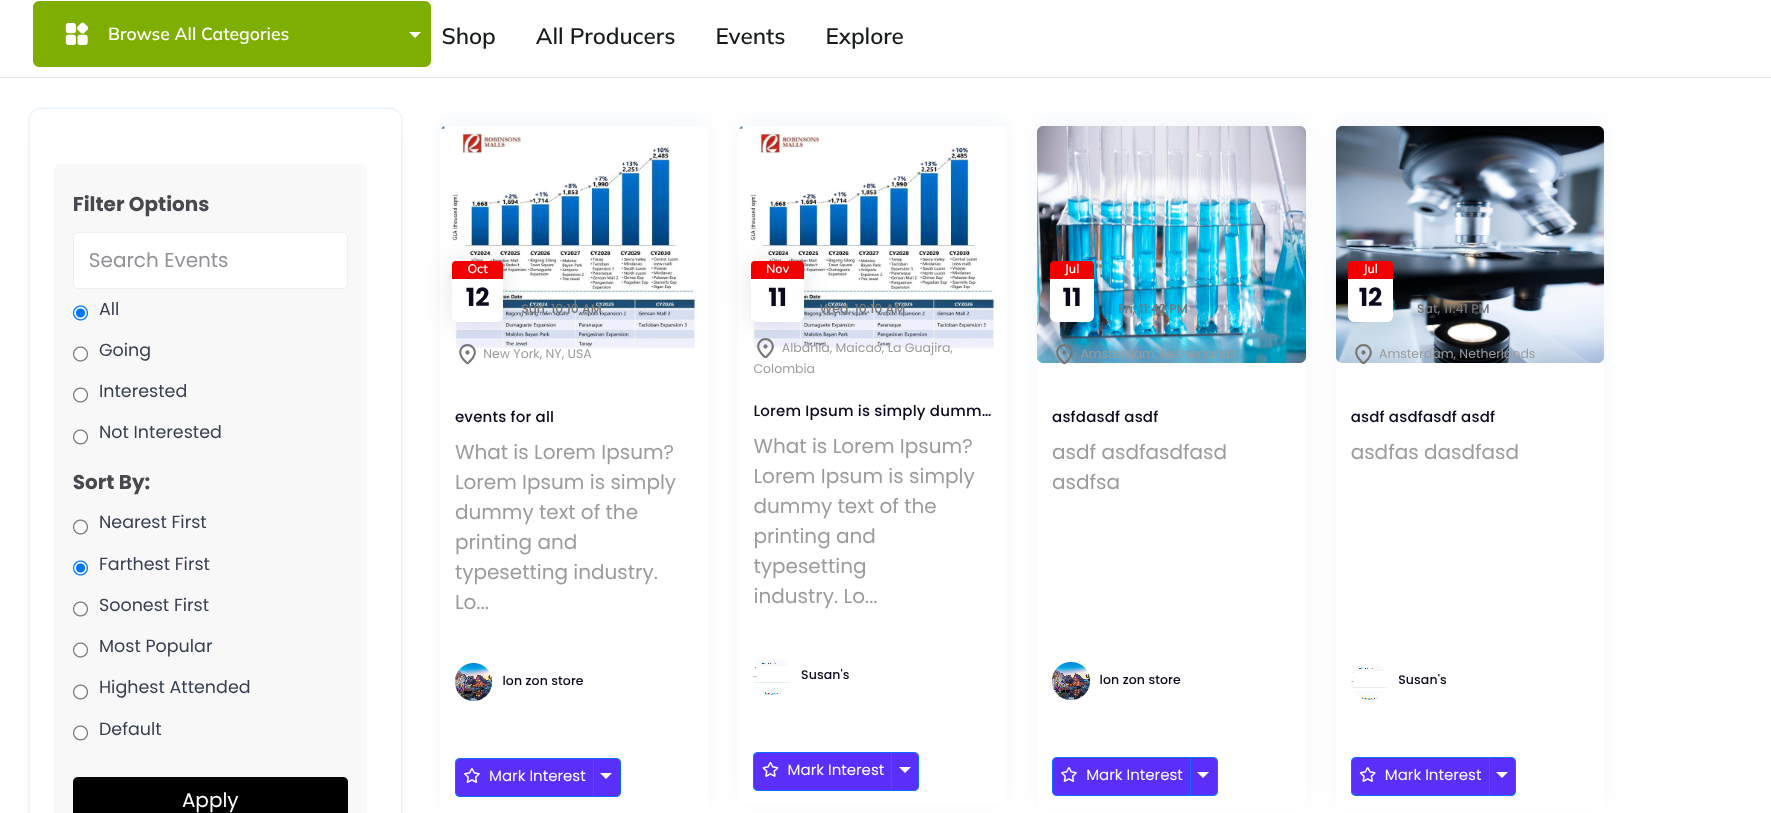Select the Going filter radio button
1771x813 pixels.
81,354
